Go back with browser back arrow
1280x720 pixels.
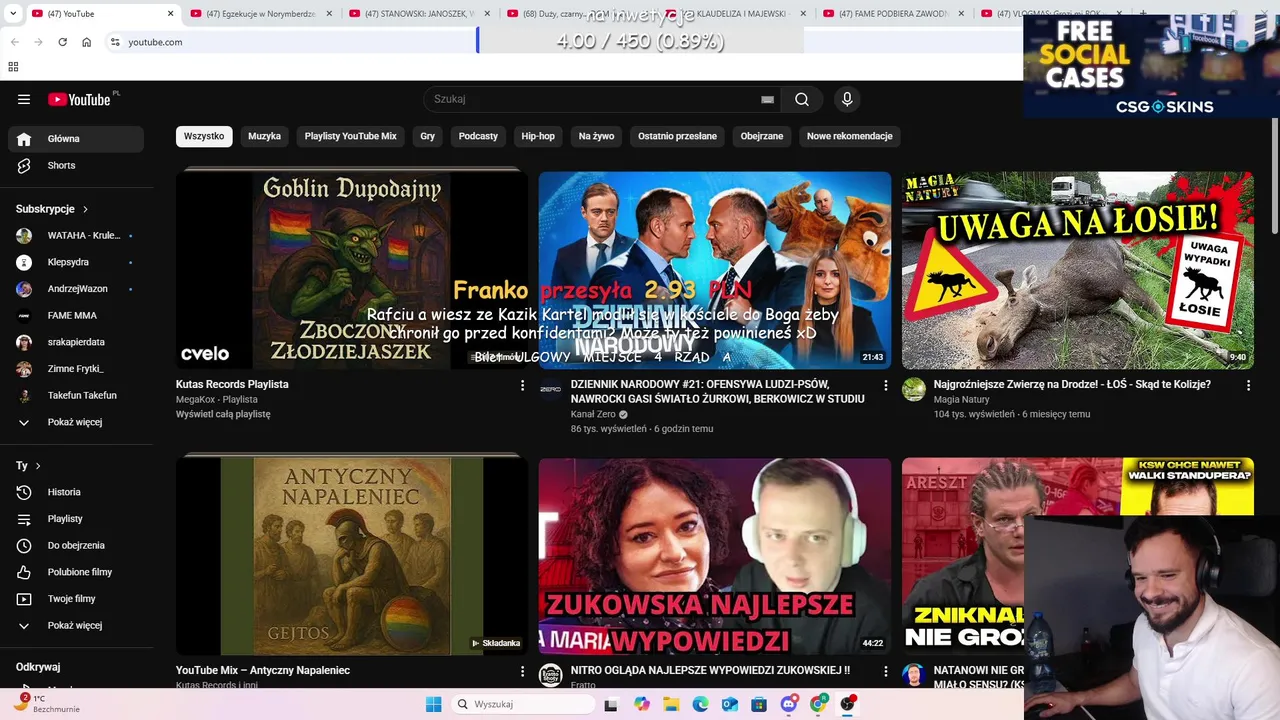[x=15, y=42]
